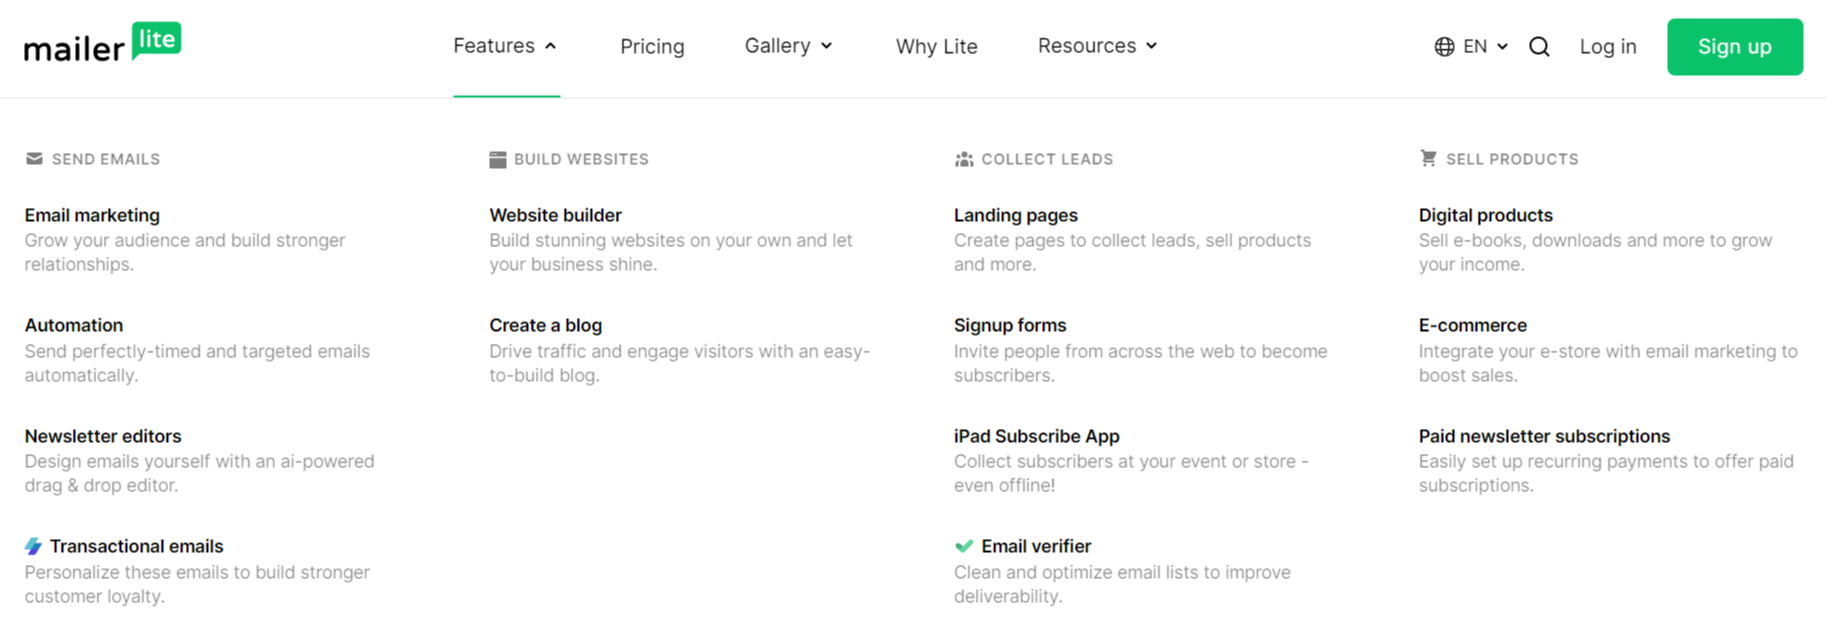The image size is (1826, 625).
Task: Click the Email verifier checkmark icon
Action: coord(964,546)
